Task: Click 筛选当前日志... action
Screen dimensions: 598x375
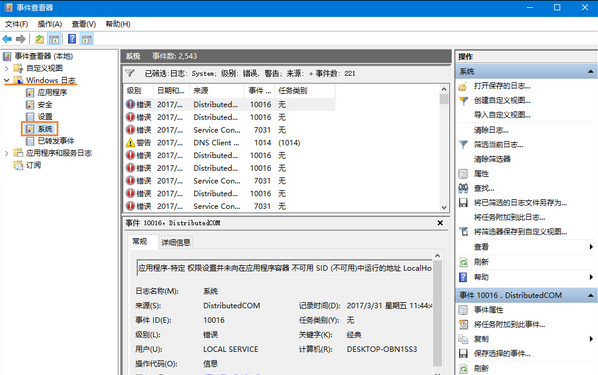Action: tap(498, 145)
